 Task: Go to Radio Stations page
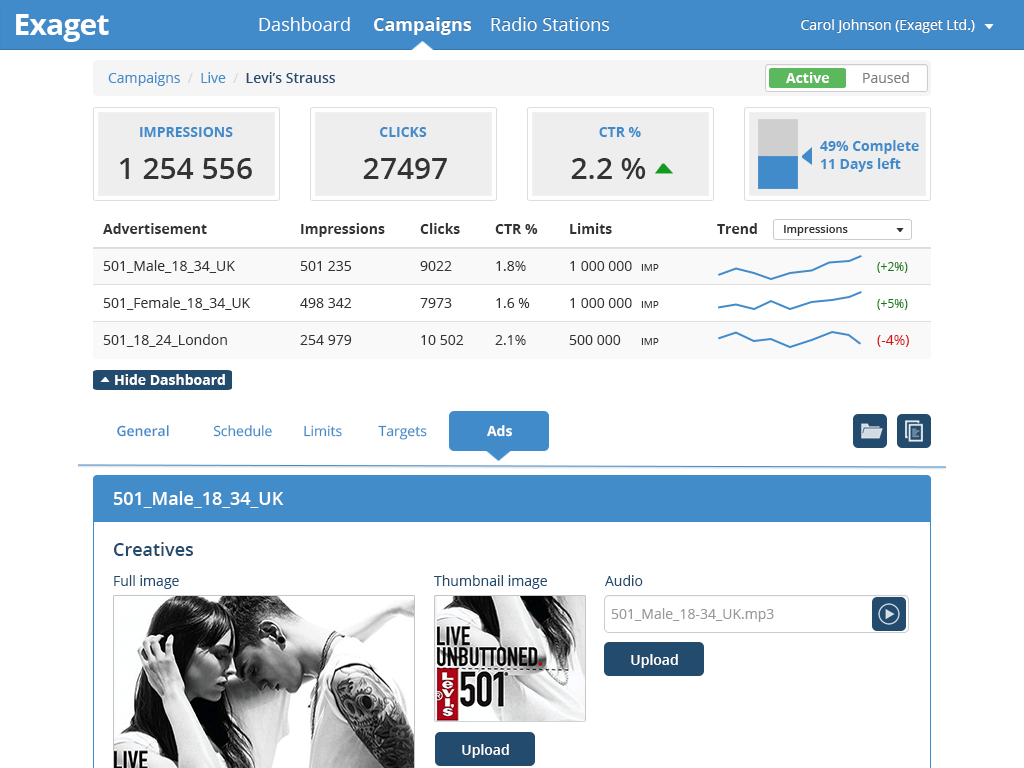pos(549,25)
